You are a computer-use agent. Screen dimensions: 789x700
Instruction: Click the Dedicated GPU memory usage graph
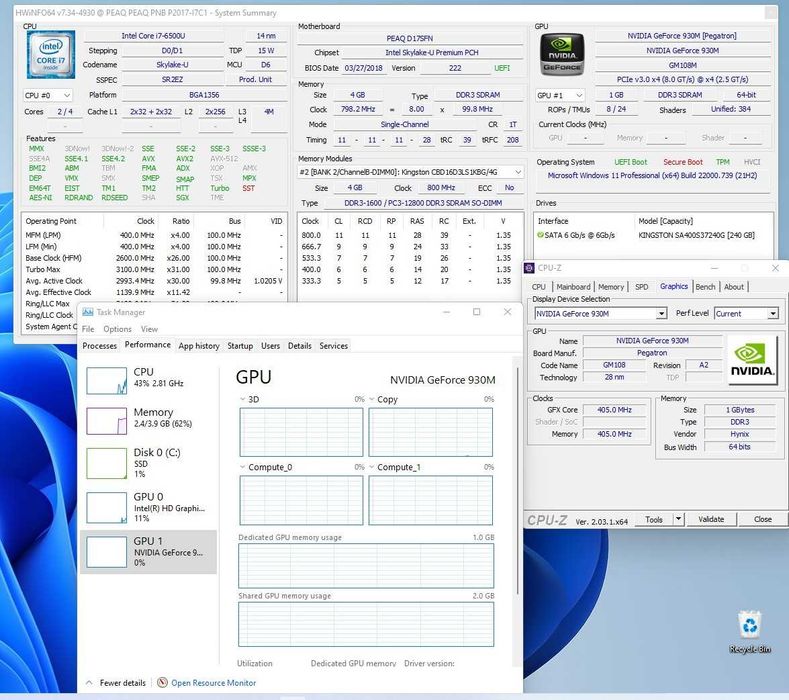click(366, 566)
